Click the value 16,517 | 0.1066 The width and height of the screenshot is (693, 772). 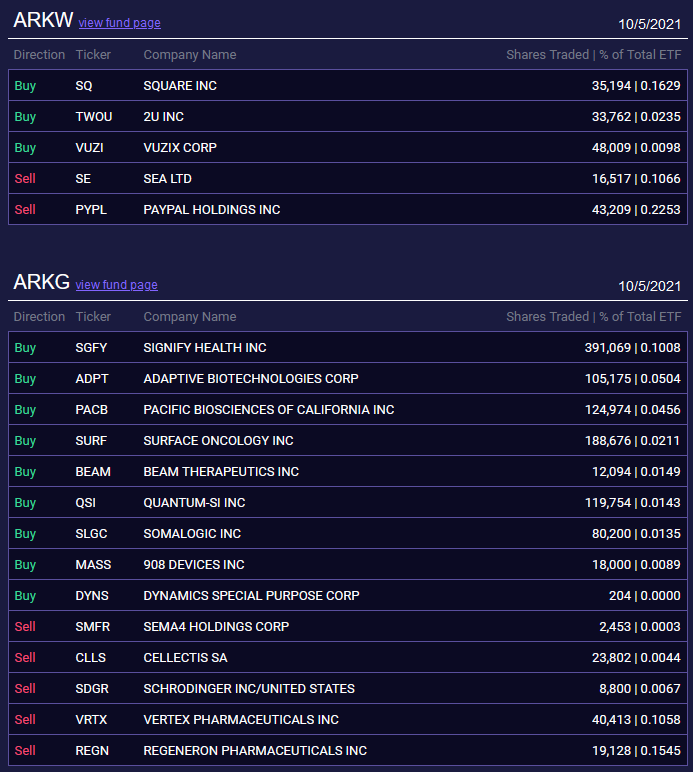pyautogui.click(x=636, y=179)
